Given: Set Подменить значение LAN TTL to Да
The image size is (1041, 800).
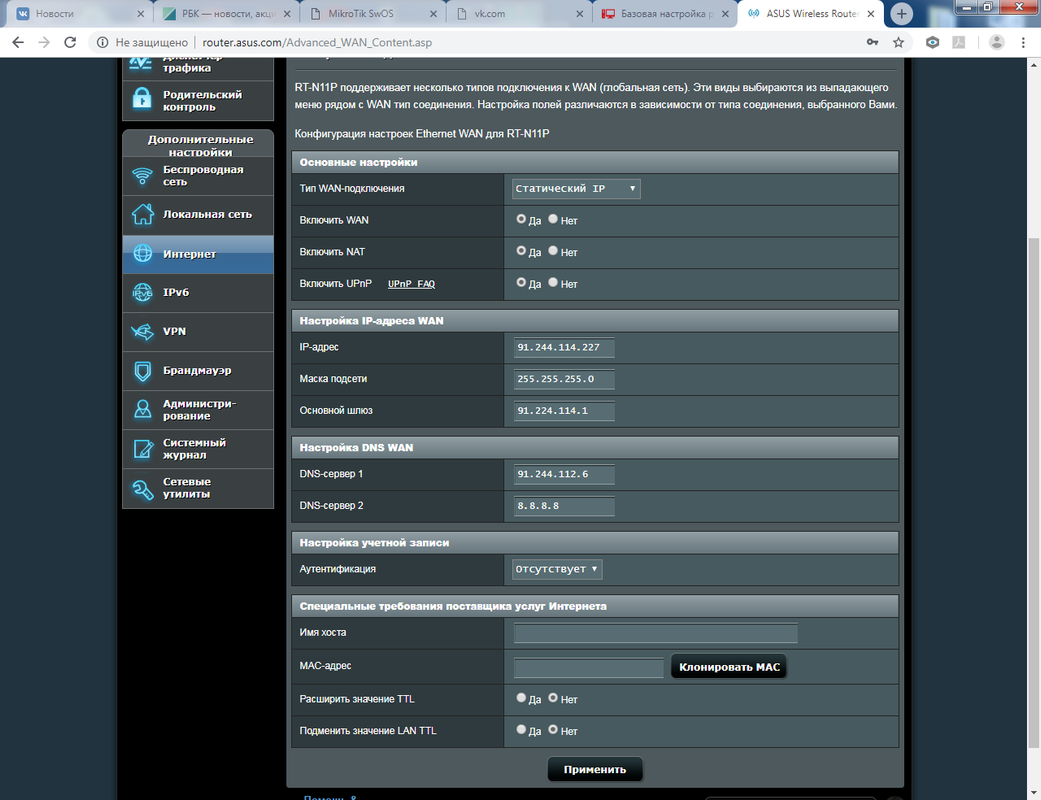Looking at the screenshot, I should tap(521, 730).
